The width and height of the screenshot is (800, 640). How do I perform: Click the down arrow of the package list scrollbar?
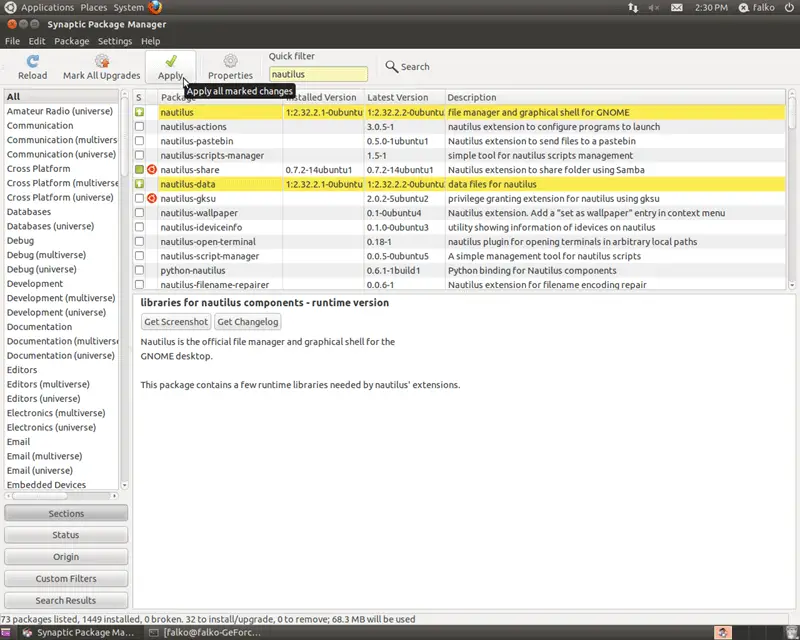click(792, 285)
